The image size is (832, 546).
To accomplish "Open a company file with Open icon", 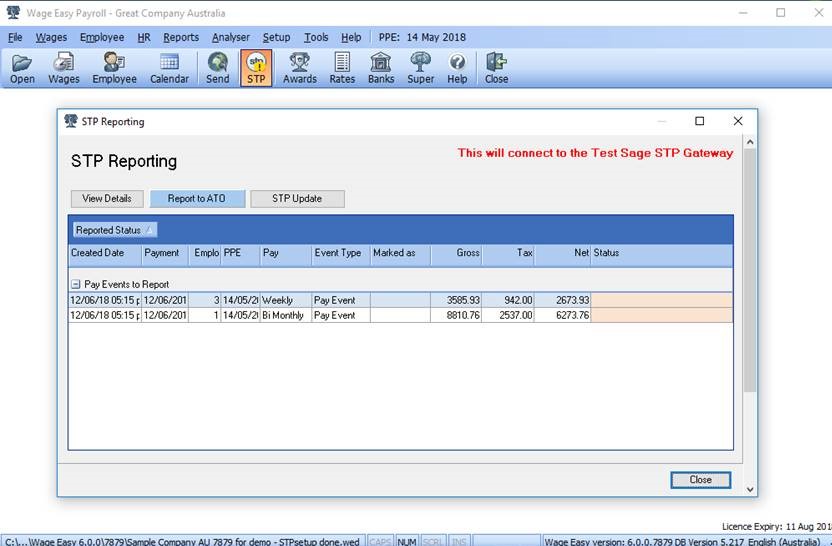I will pyautogui.click(x=22, y=68).
